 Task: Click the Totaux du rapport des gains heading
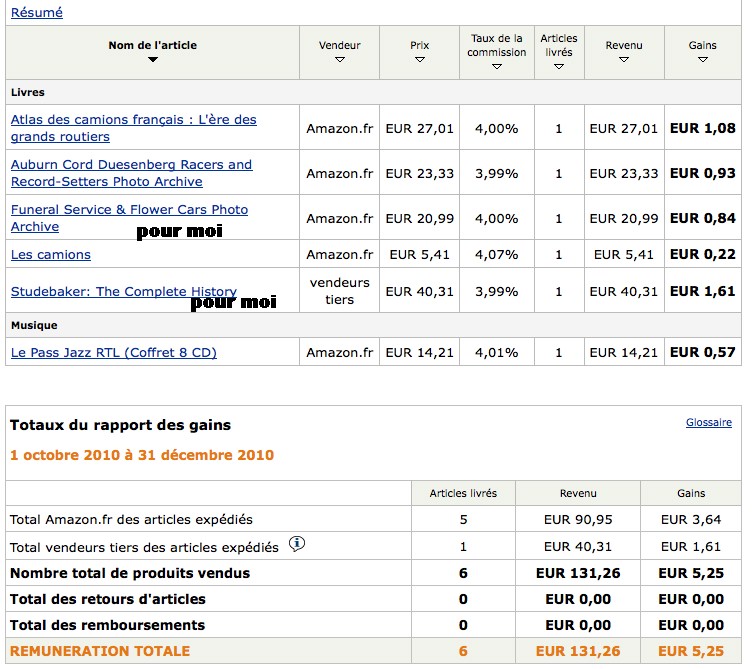pyautogui.click(x=120, y=425)
